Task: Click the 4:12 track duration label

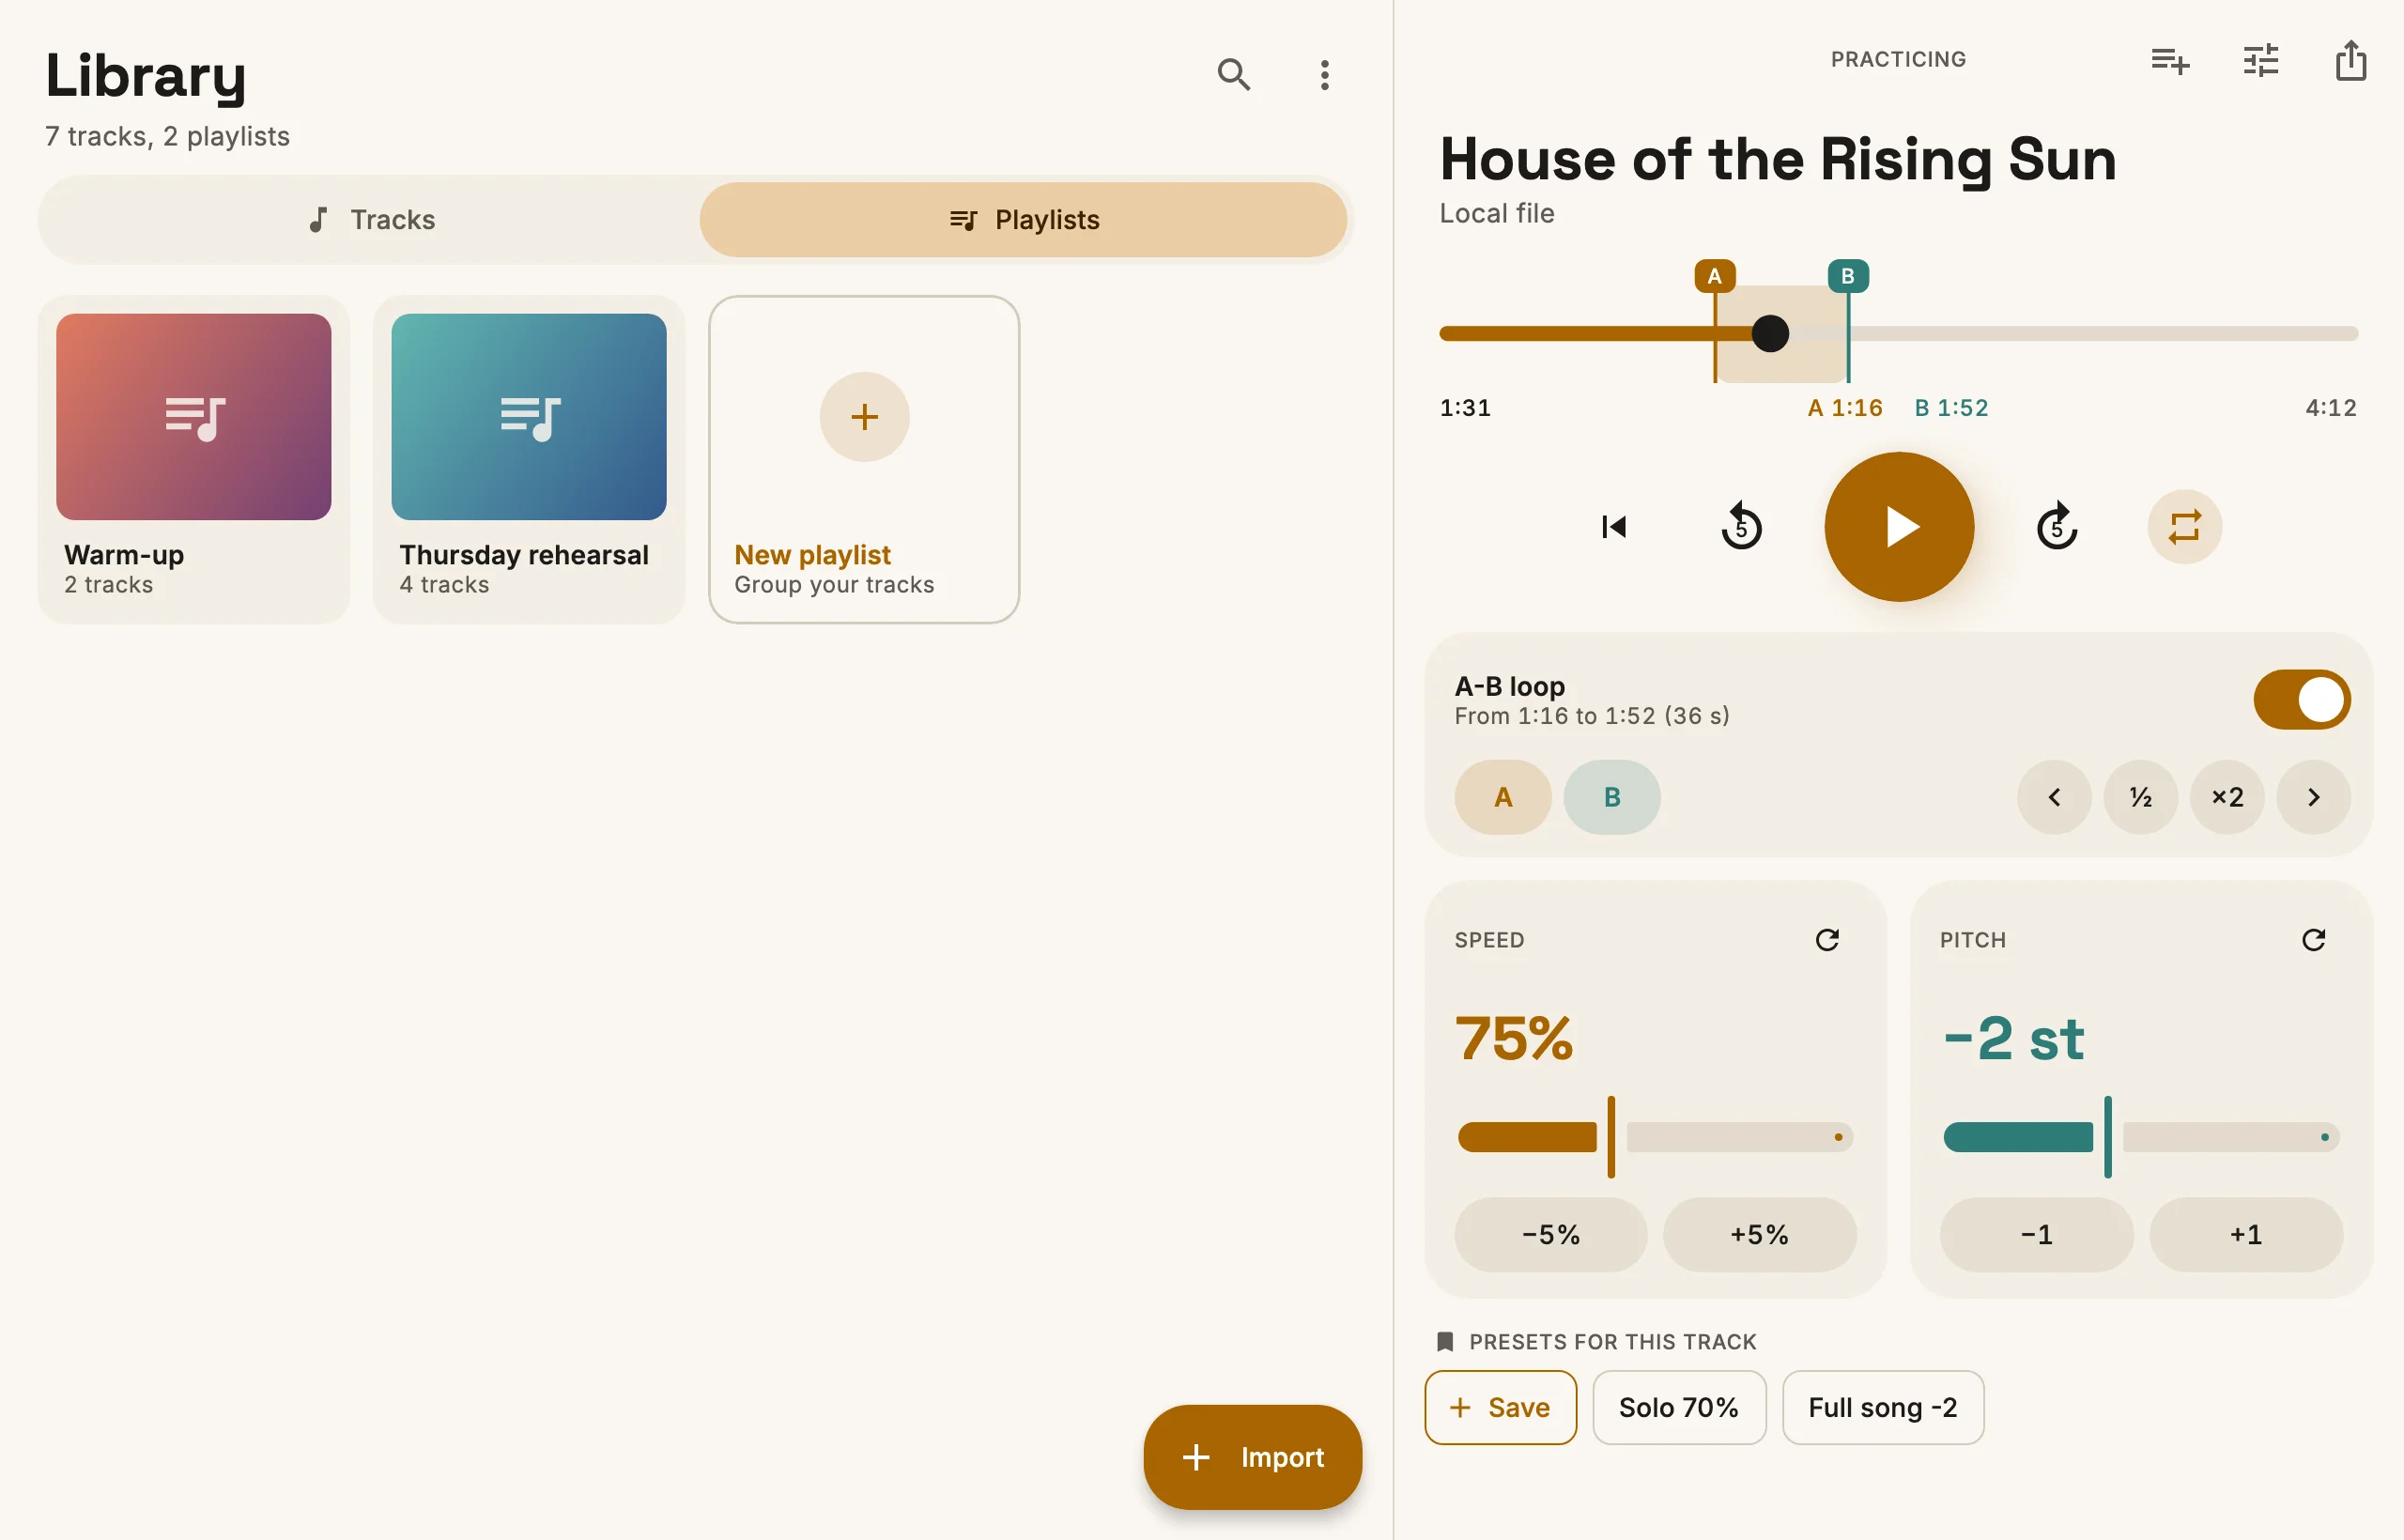Action: [x=2330, y=408]
